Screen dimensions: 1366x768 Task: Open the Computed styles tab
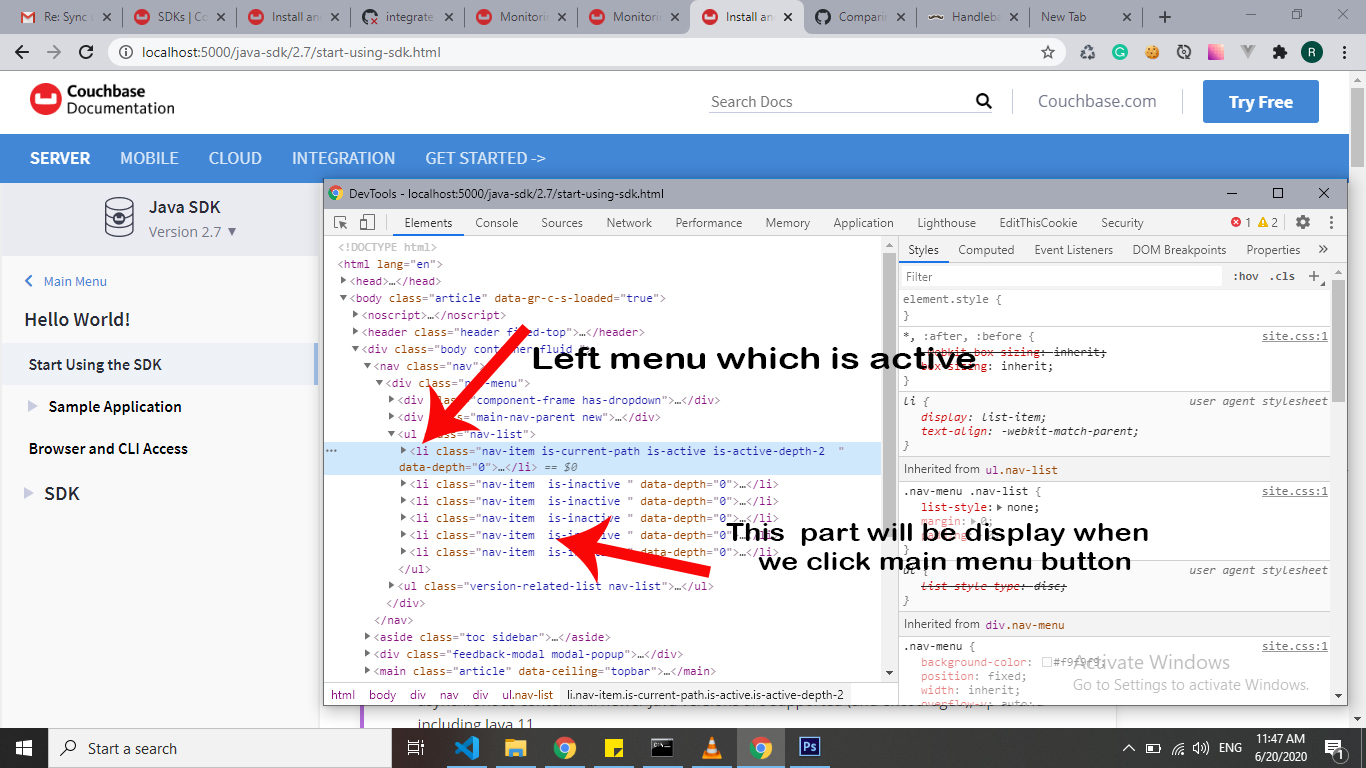click(x=986, y=250)
